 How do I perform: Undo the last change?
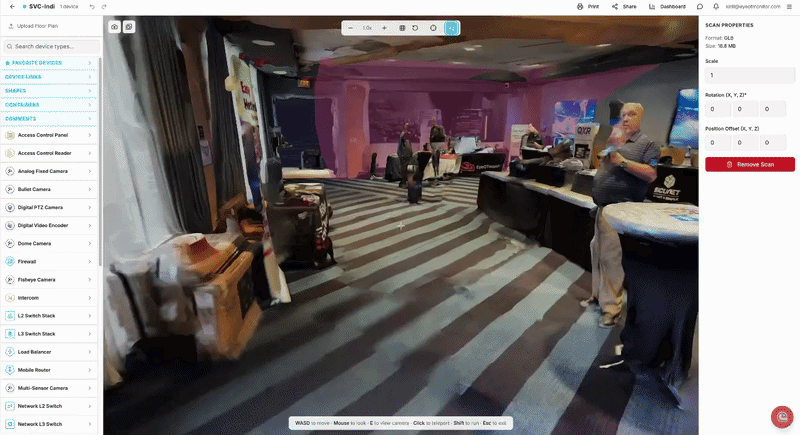point(92,7)
